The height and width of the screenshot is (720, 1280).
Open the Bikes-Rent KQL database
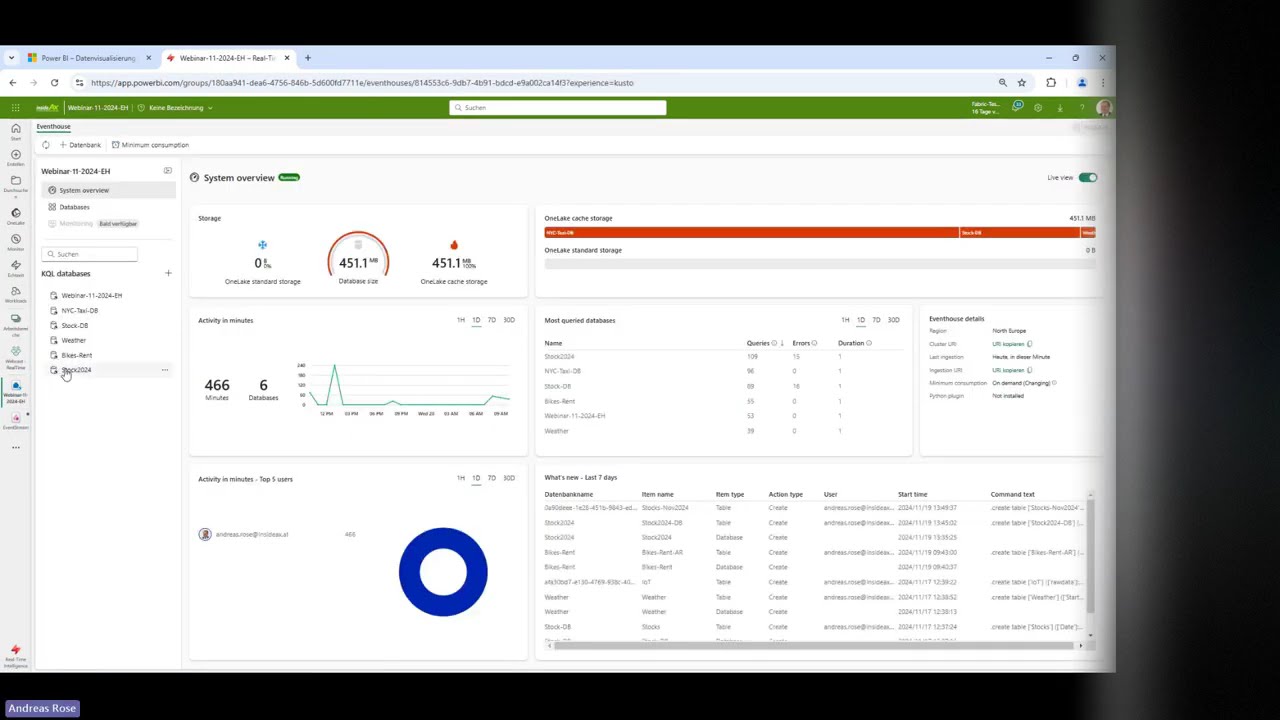[76, 355]
